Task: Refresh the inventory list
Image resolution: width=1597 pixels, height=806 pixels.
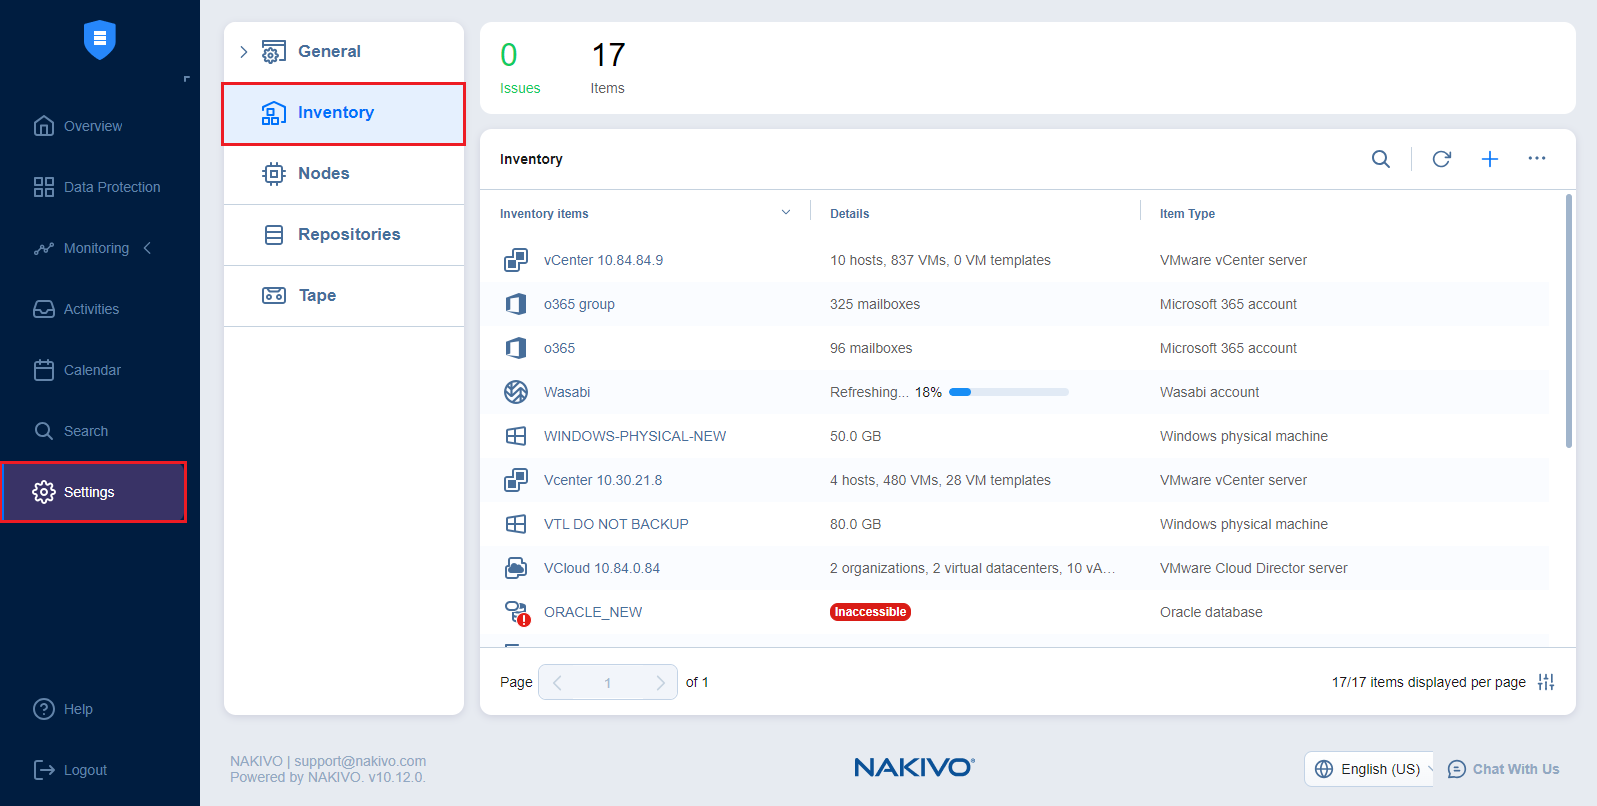Action: pos(1441,159)
